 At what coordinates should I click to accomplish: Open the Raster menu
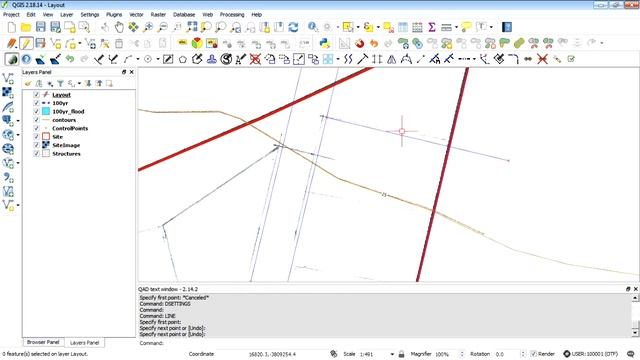click(x=158, y=15)
